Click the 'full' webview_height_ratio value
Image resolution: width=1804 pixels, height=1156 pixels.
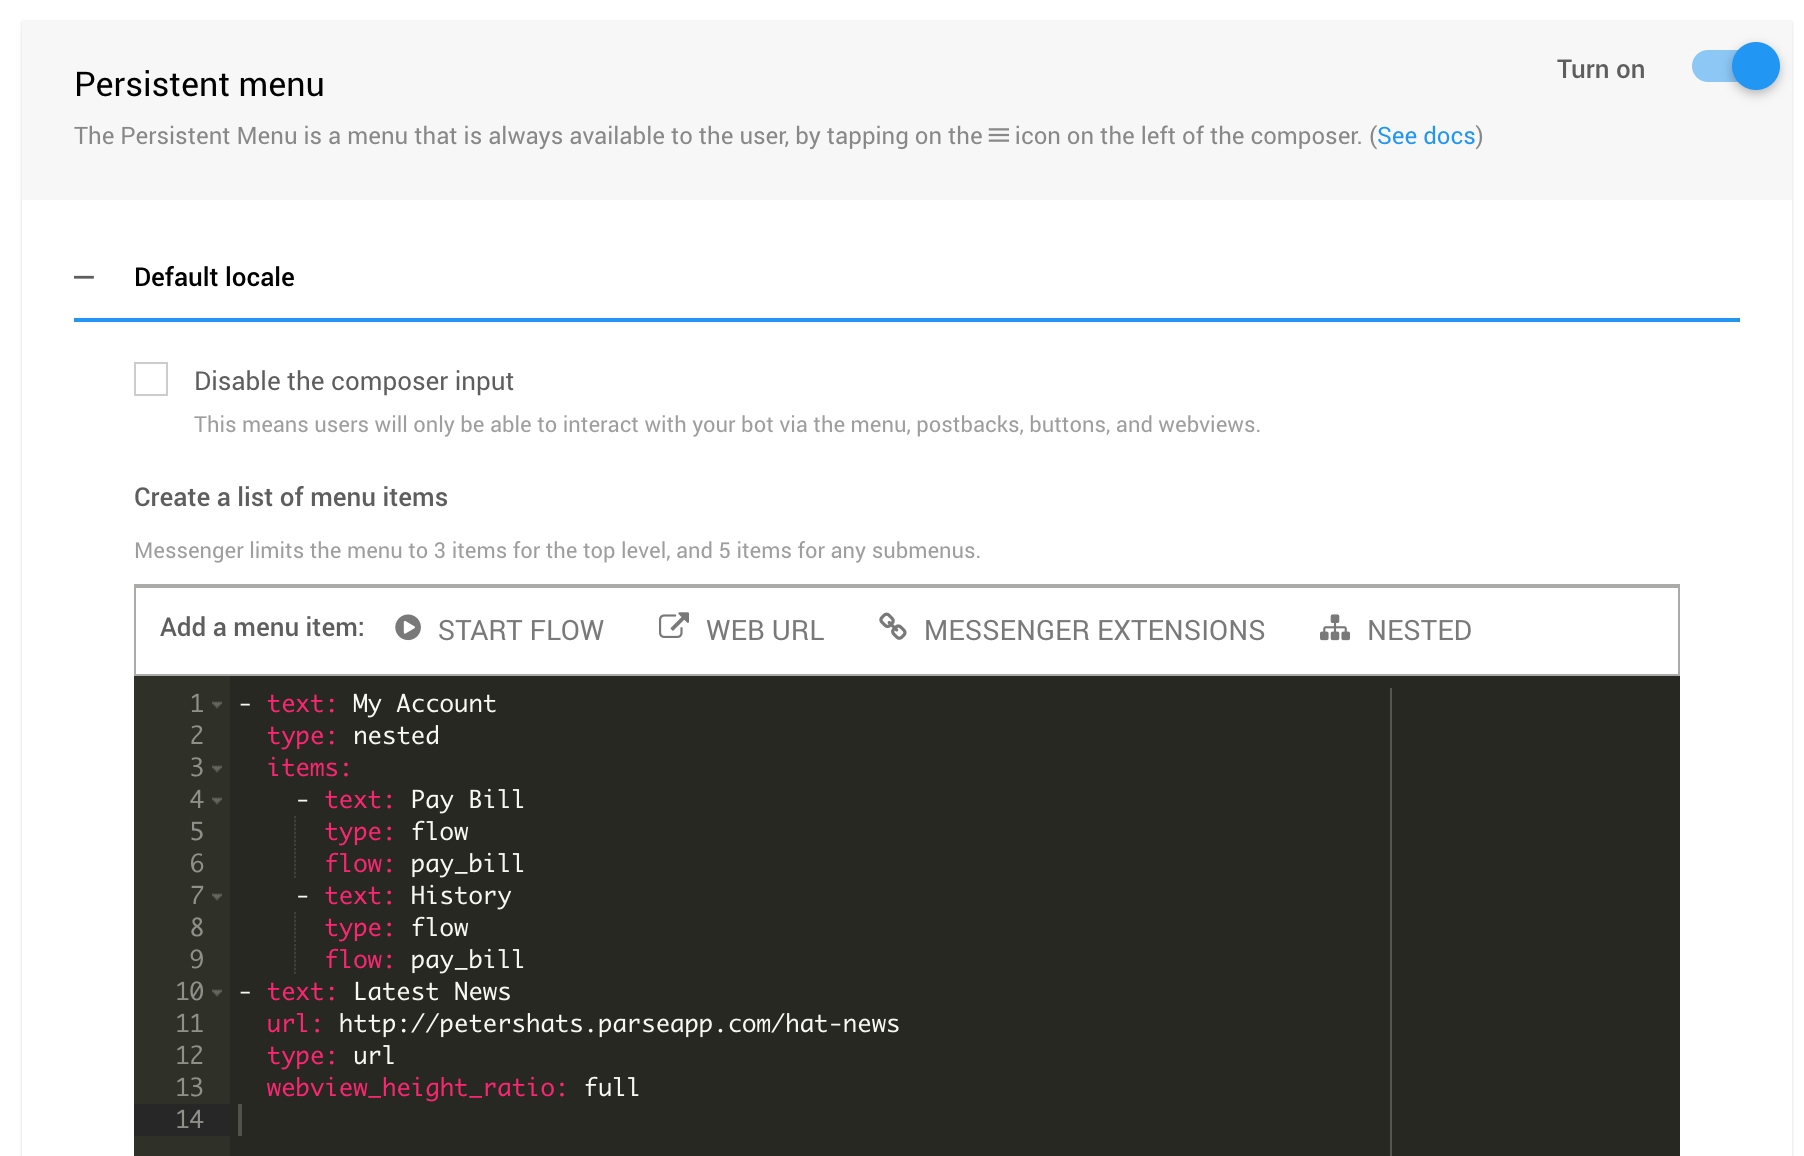pos(611,1088)
